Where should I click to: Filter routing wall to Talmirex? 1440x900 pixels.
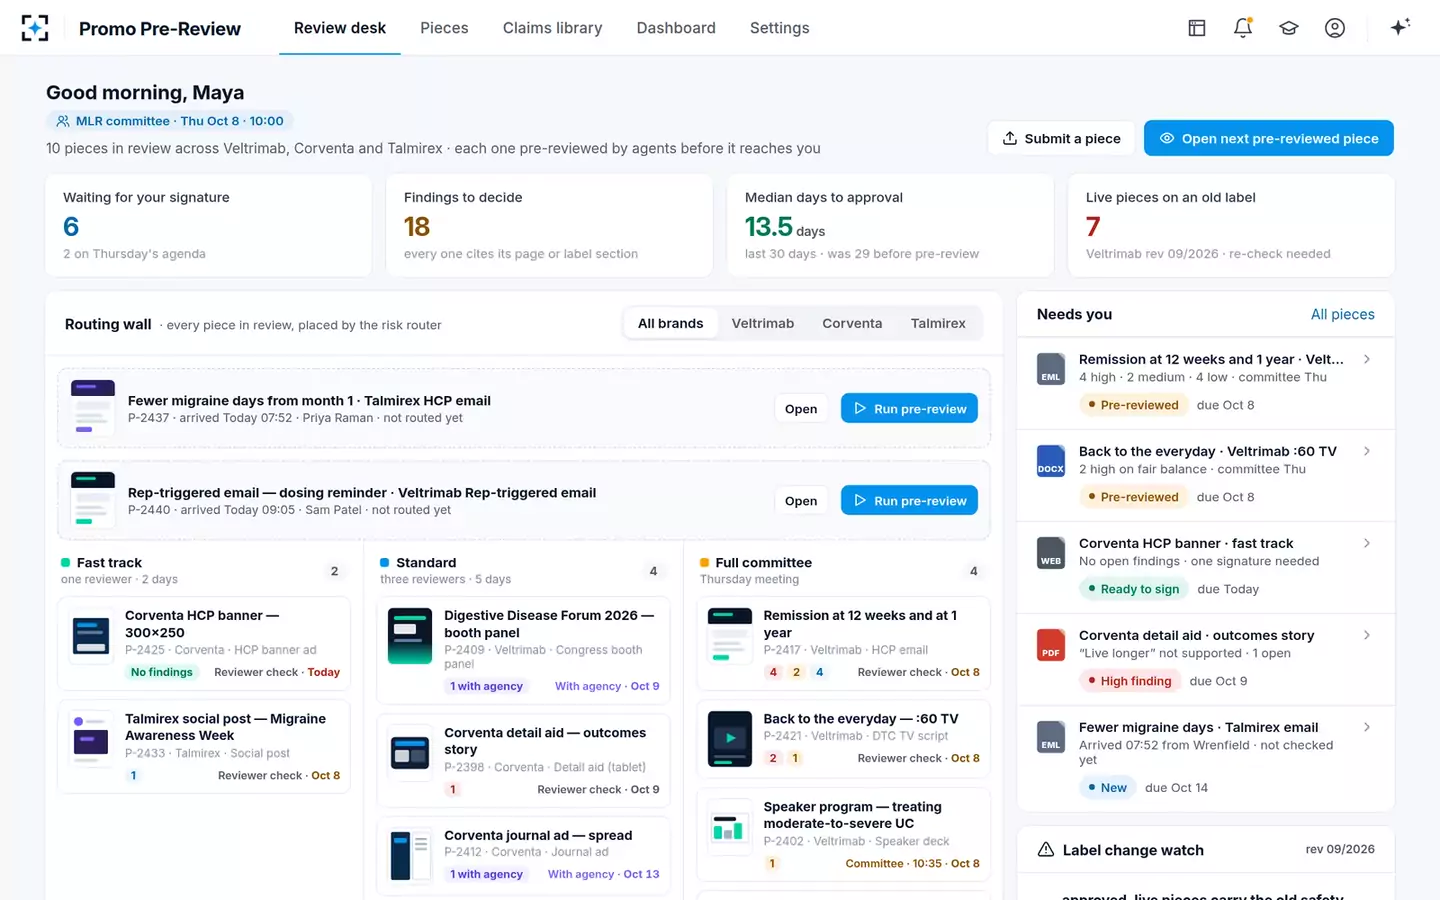coord(938,323)
